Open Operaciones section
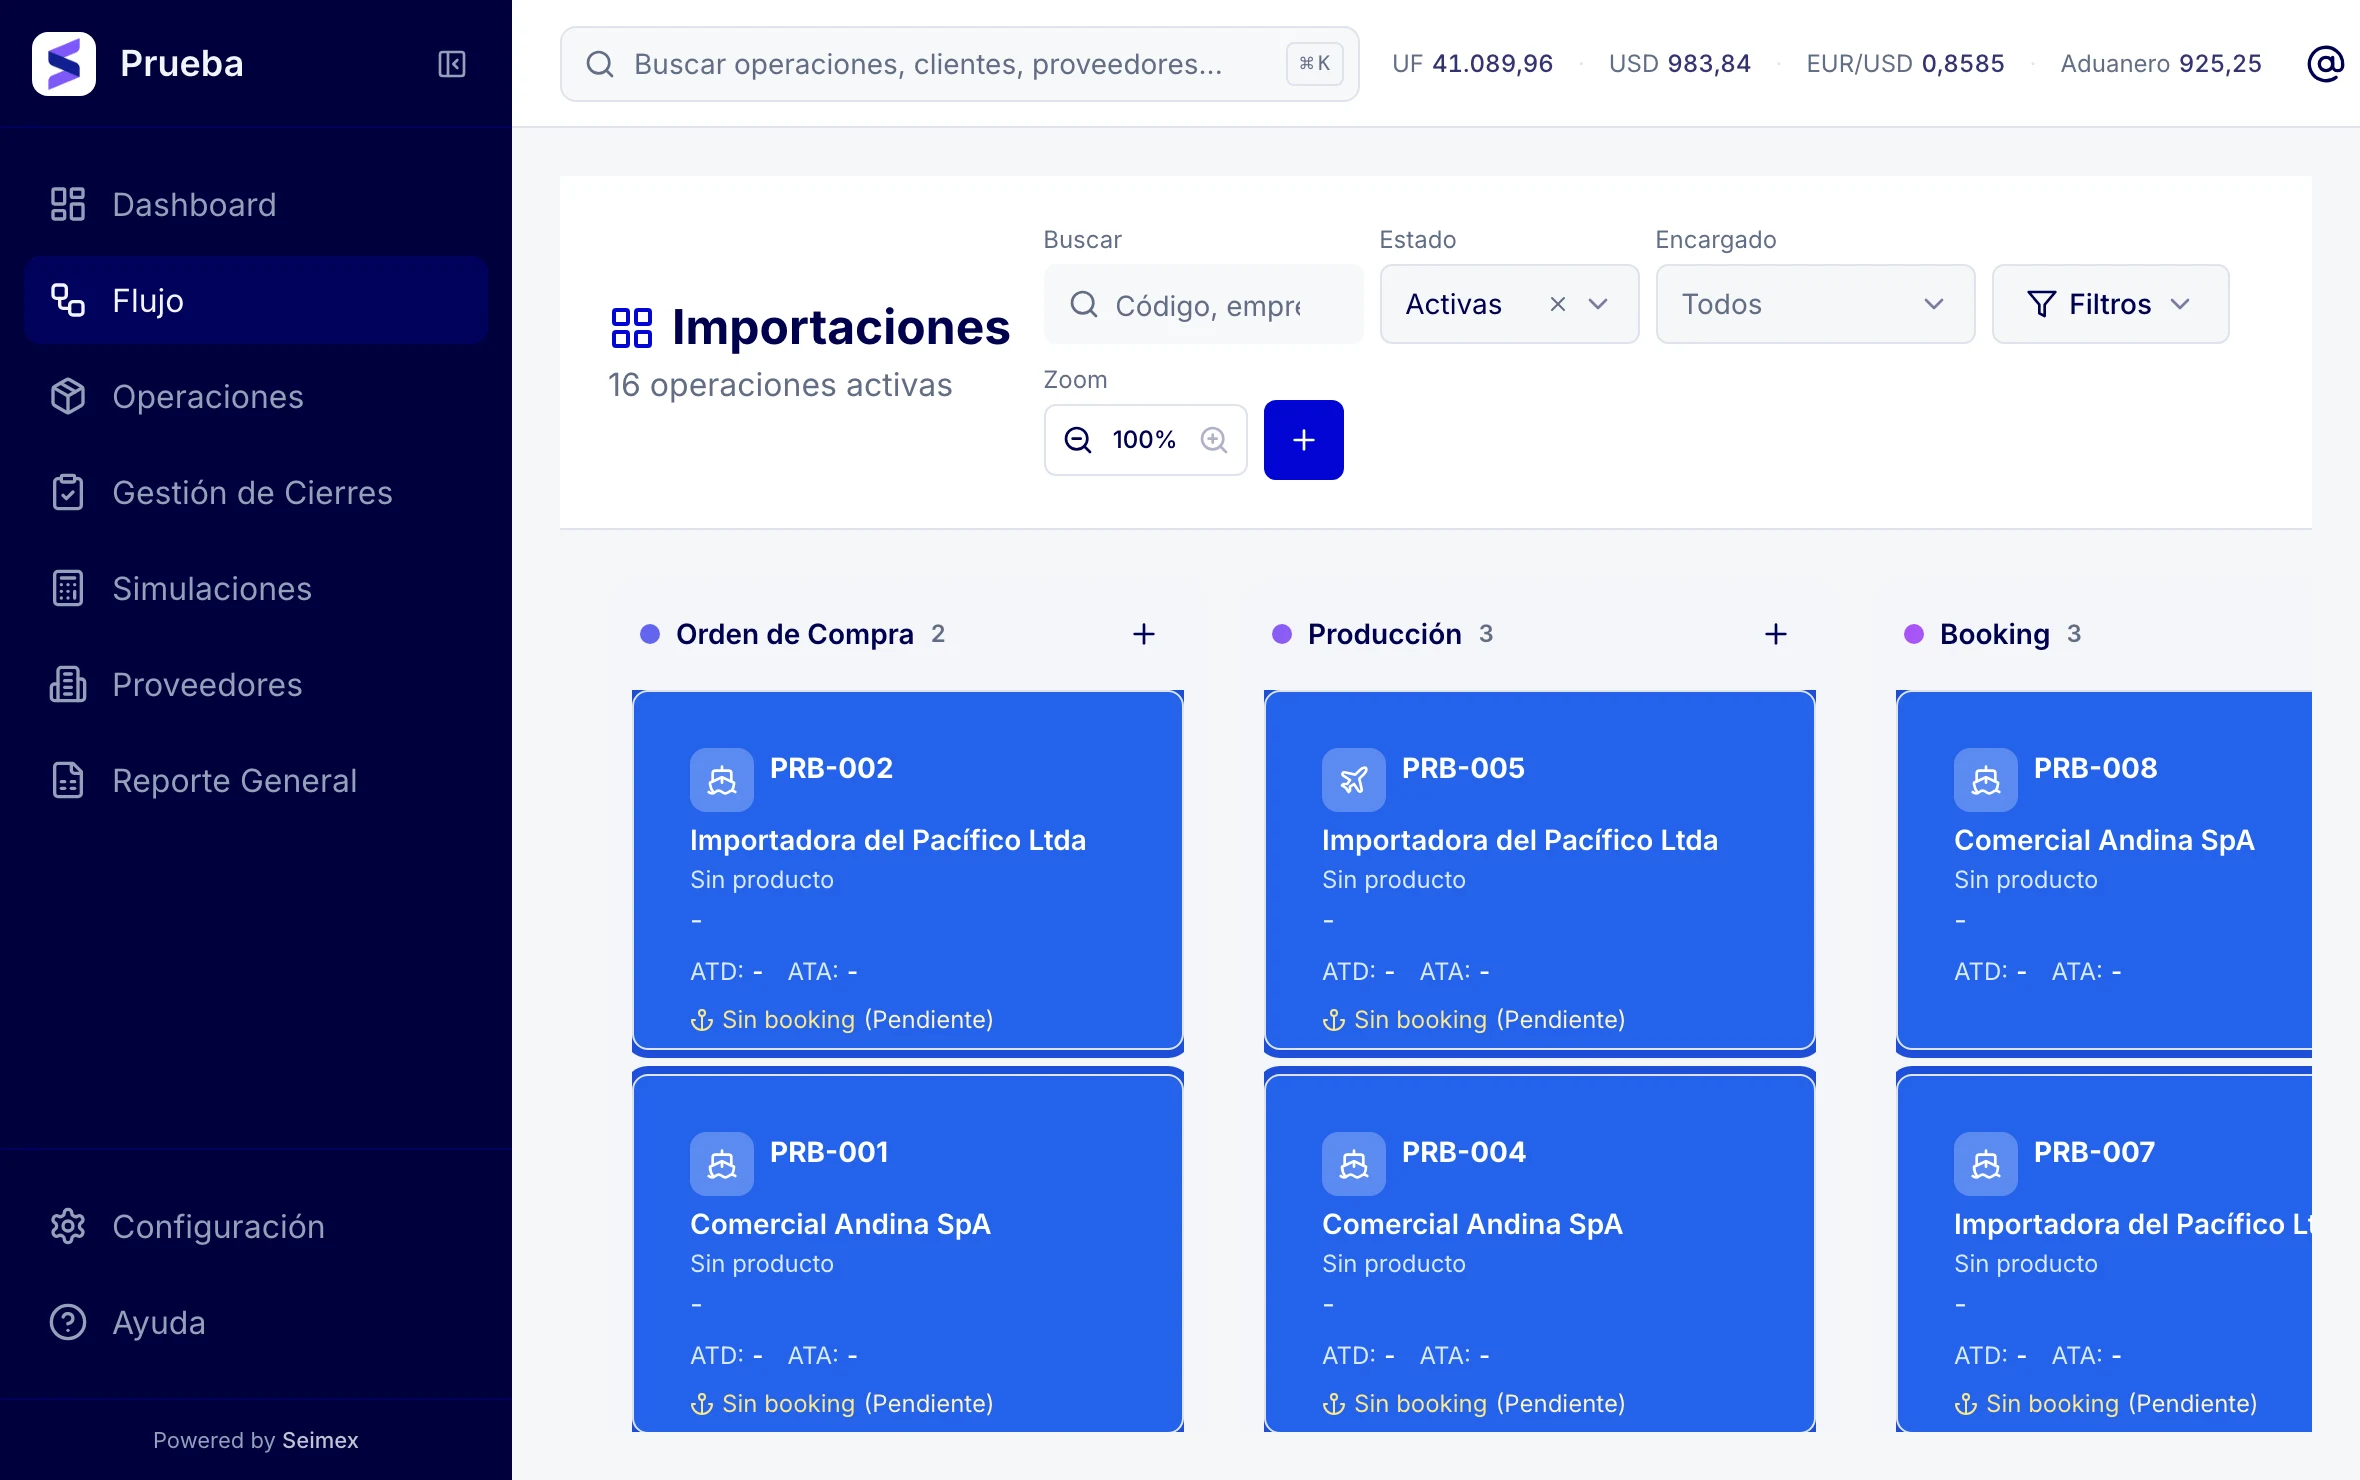 click(256, 396)
